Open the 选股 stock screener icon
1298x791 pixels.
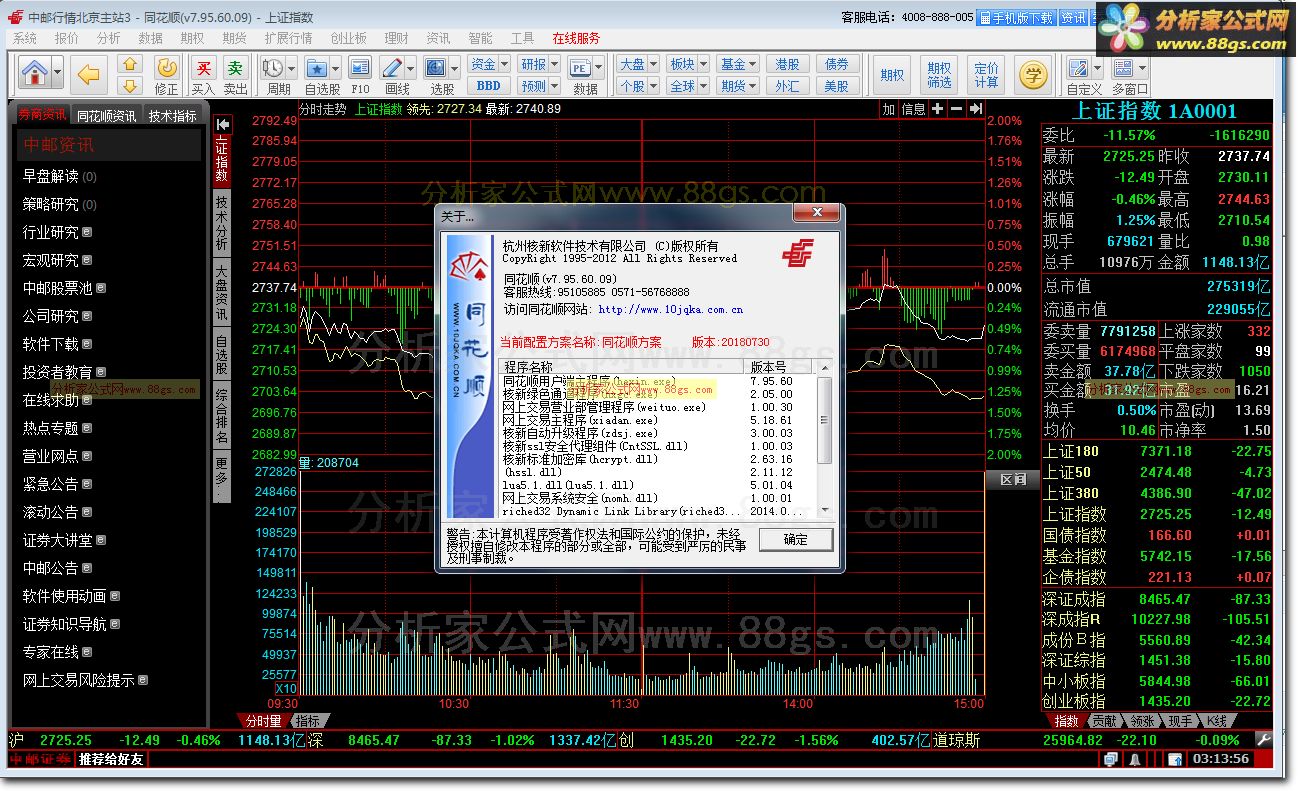tap(435, 67)
